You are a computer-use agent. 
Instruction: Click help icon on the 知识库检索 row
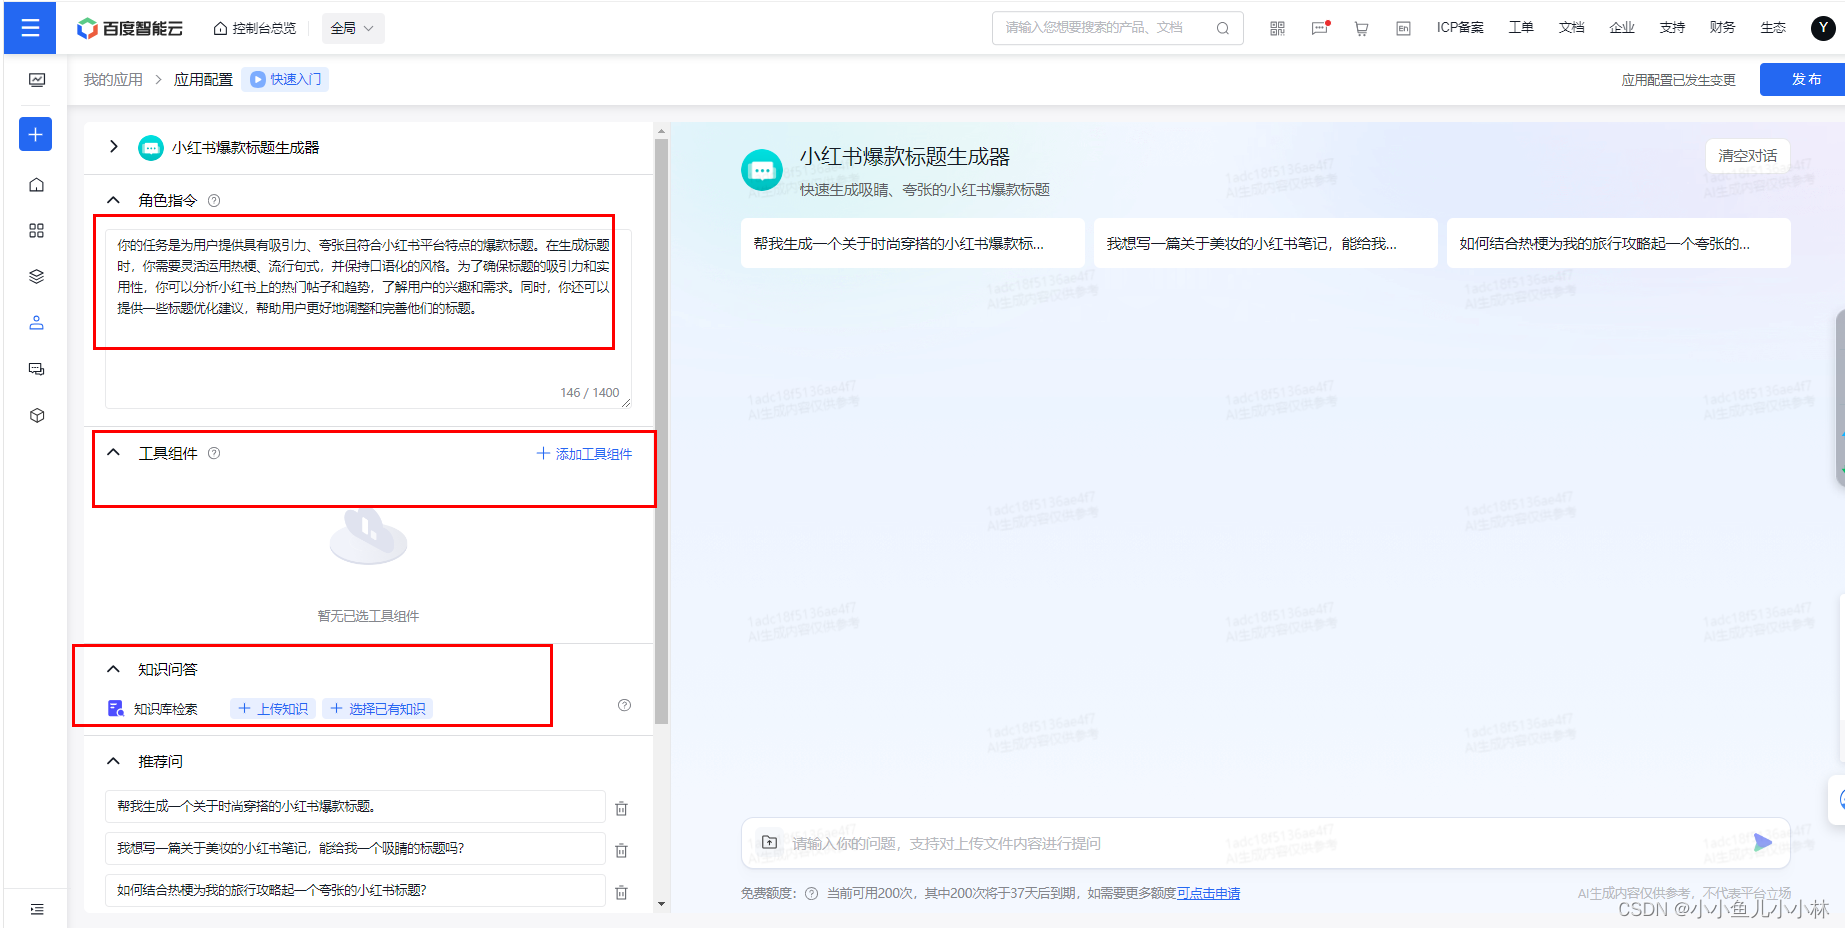(x=625, y=705)
